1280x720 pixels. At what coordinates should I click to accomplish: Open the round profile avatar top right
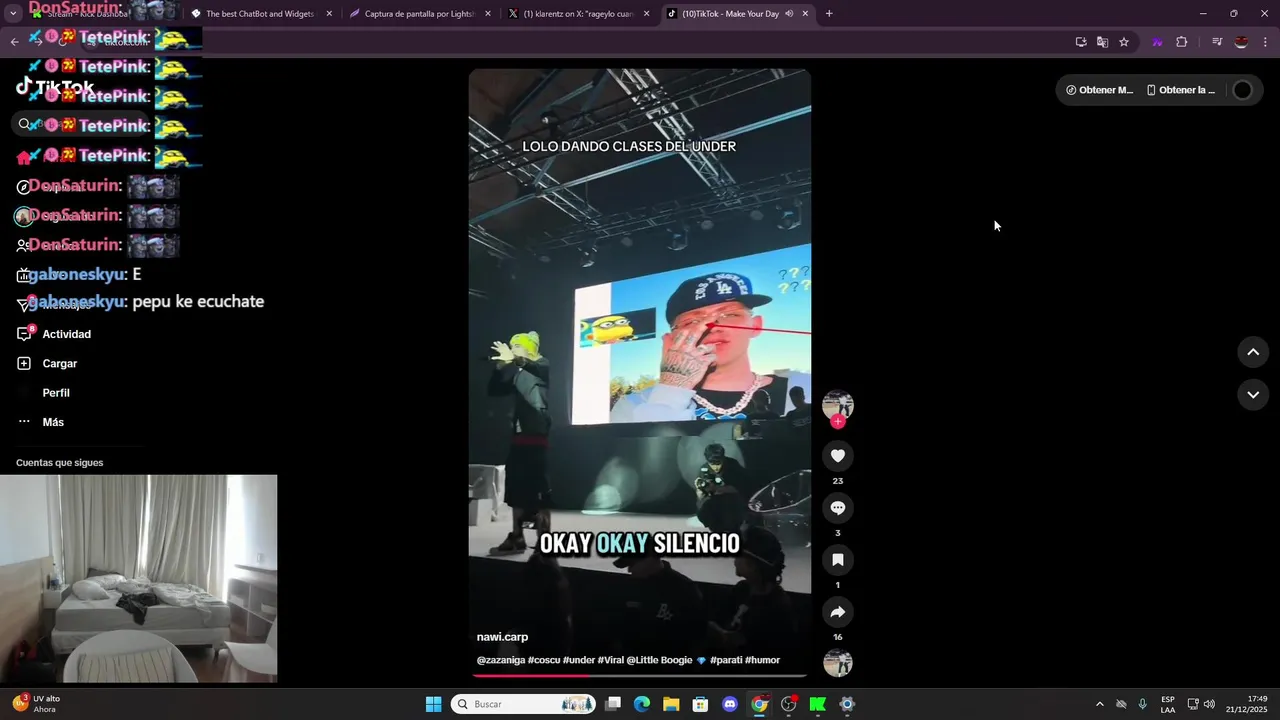click(x=1242, y=90)
